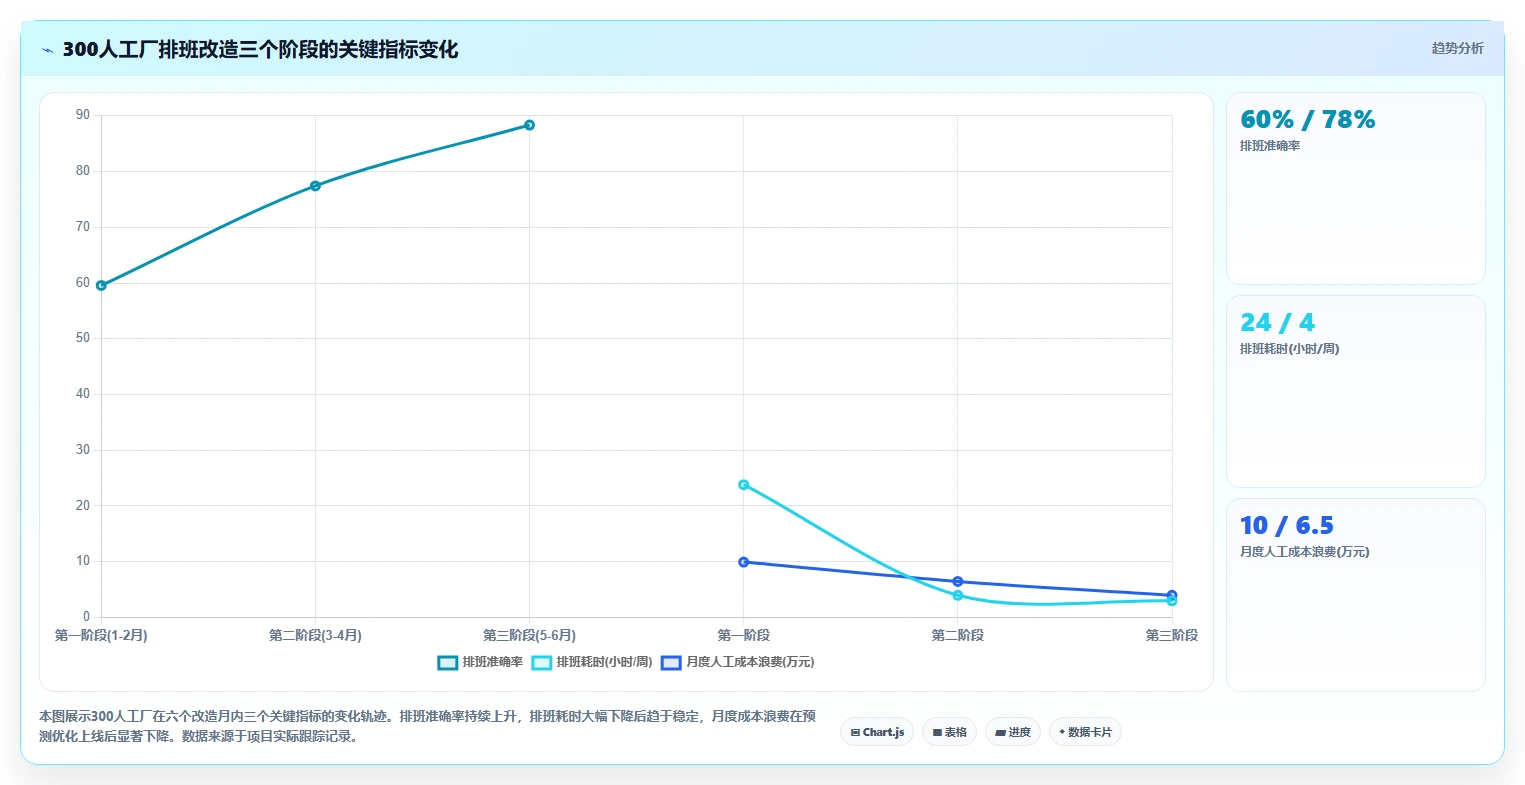Click x-axis label 第三阶段(5-6月)
Screen dimensions: 1525x785
click(529, 635)
